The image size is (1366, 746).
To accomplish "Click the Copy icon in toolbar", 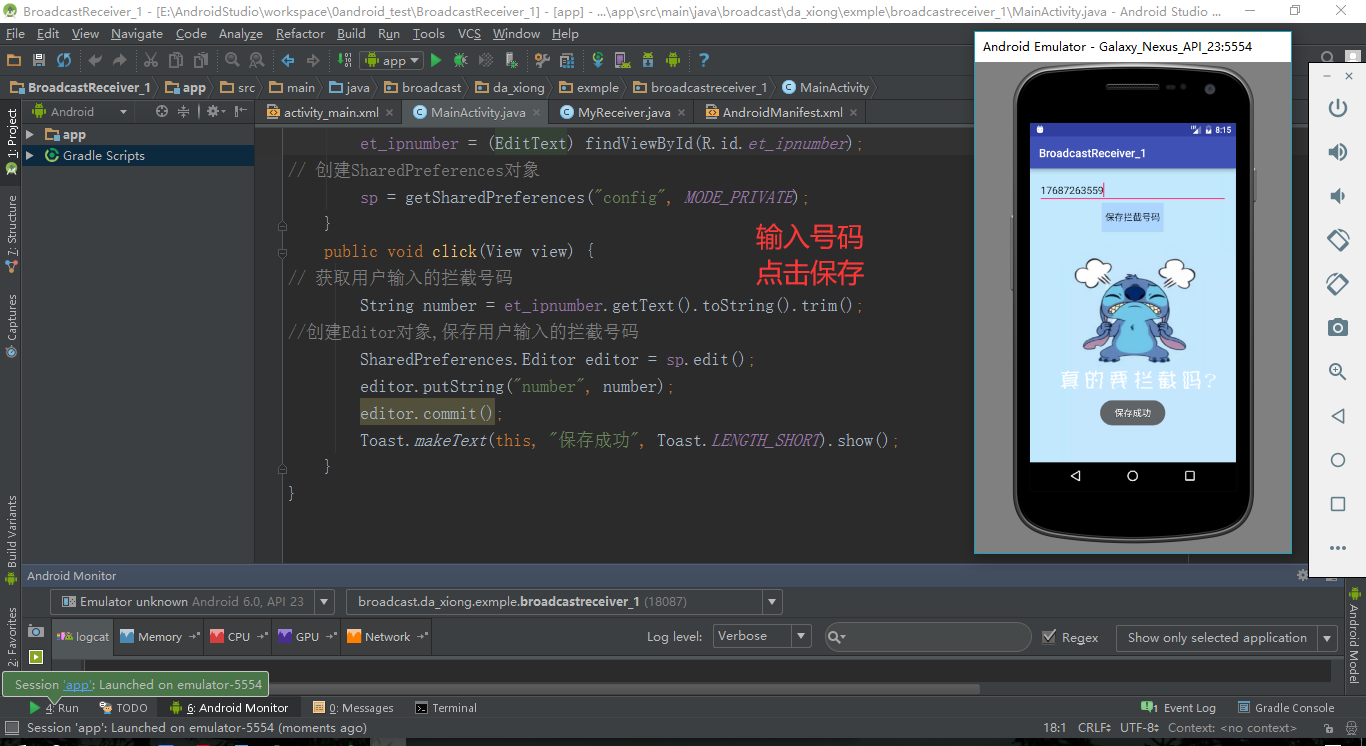I will pyautogui.click(x=176, y=60).
